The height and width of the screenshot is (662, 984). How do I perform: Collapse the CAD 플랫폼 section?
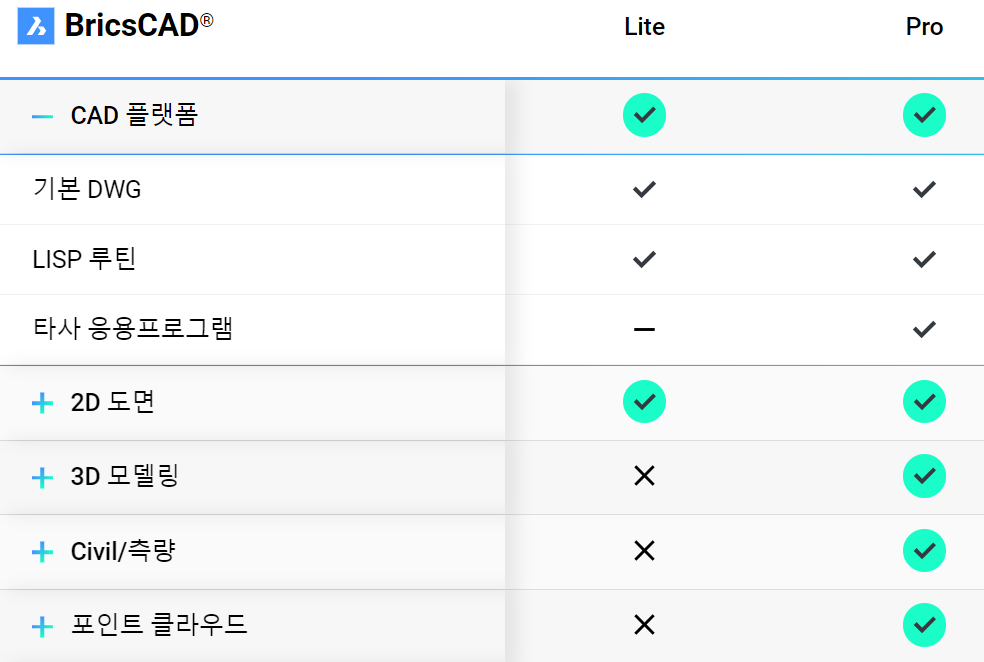(42, 116)
